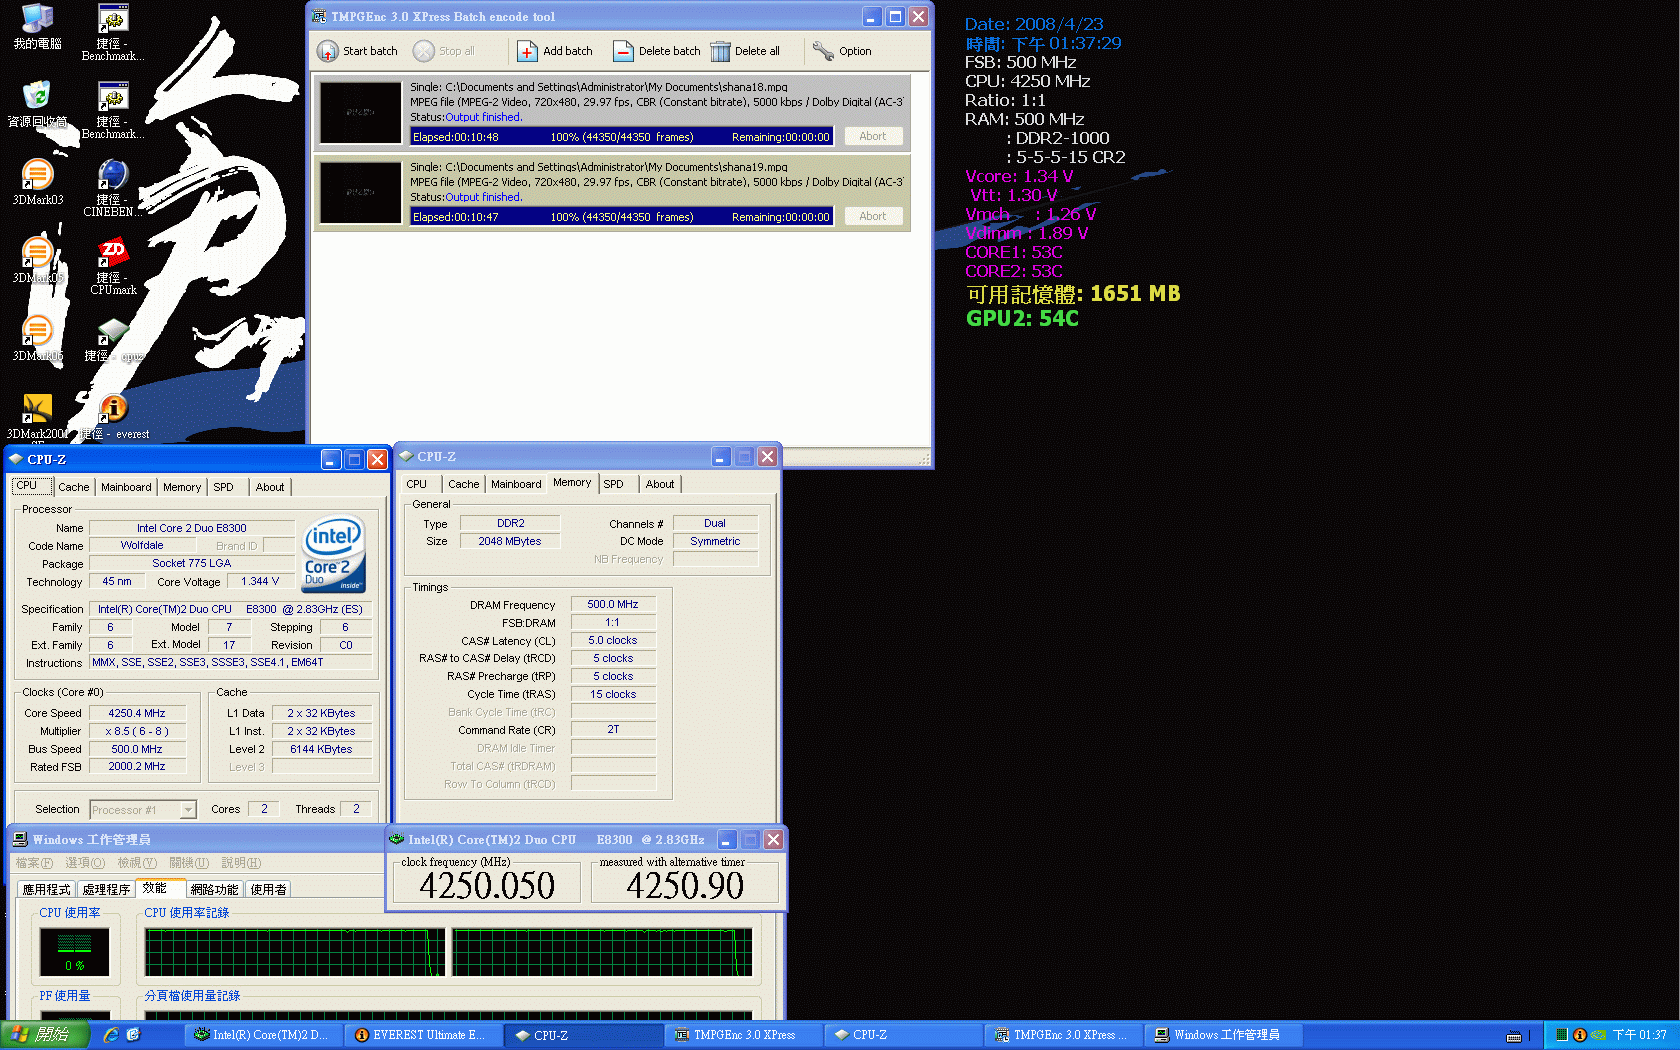Switch to 處理程序 tab in Task Manager
This screenshot has width=1680, height=1050.
pyautogui.click(x=106, y=889)
